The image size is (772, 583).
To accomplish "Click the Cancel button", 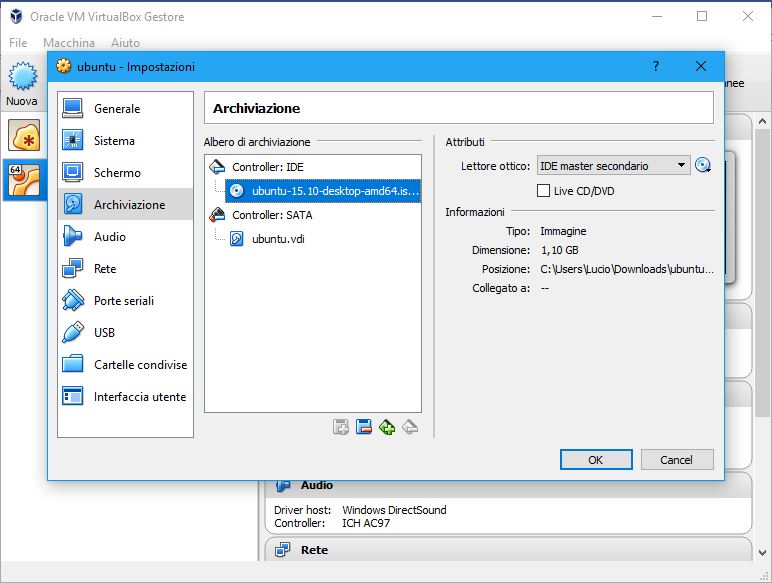I will tap(676, 459).
